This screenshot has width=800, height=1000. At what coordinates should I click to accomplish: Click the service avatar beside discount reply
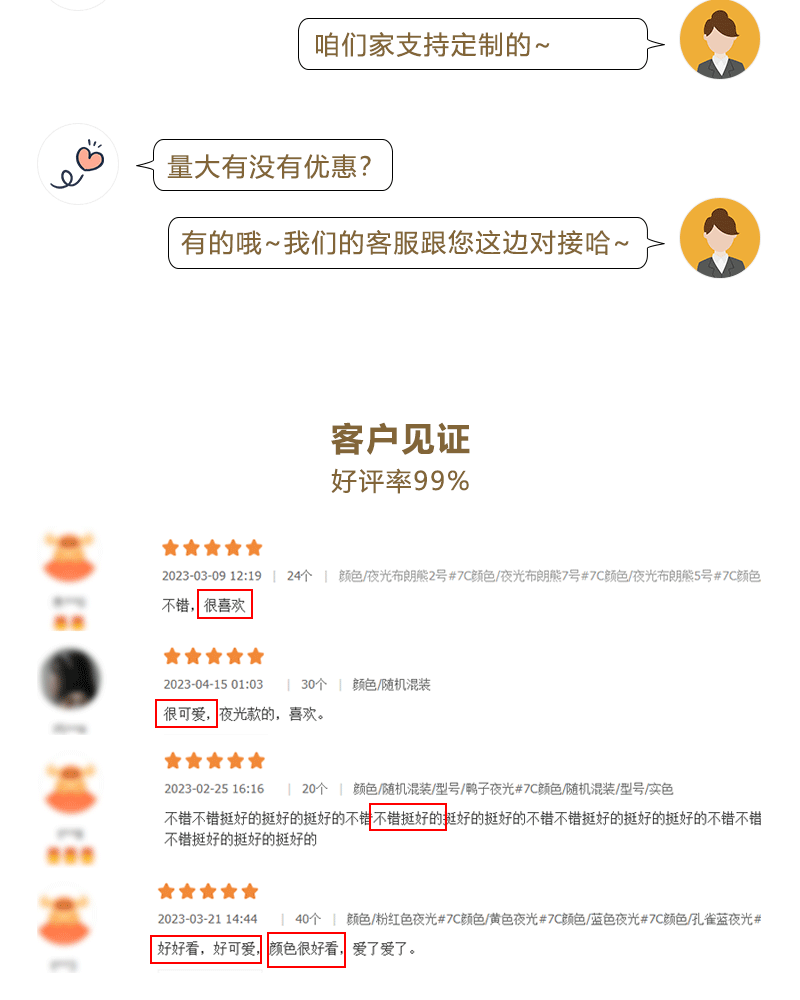click(x=720, y=237)
